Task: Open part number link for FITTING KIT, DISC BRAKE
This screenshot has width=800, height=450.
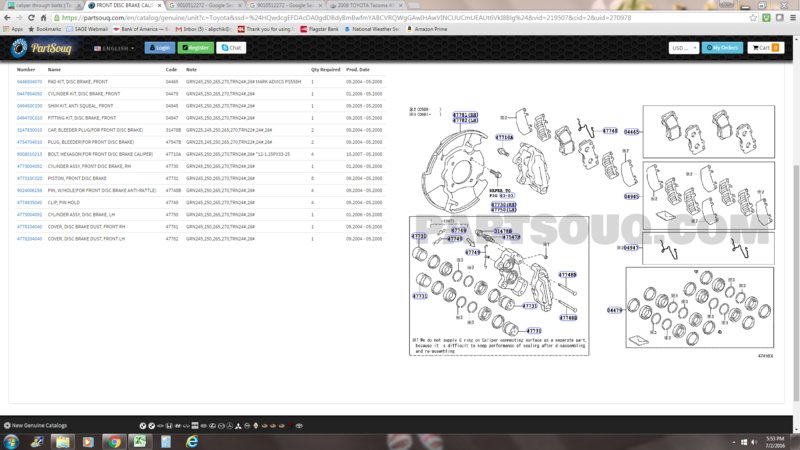Action: (29, 118)
